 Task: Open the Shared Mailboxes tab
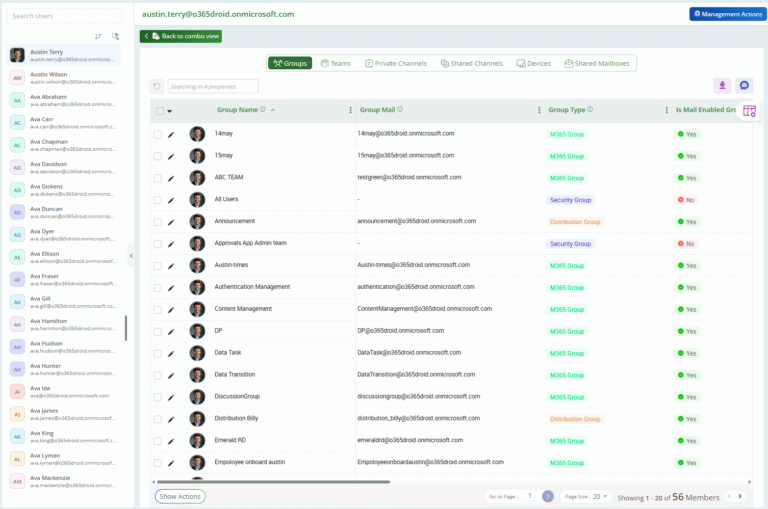tap(596, 63)
